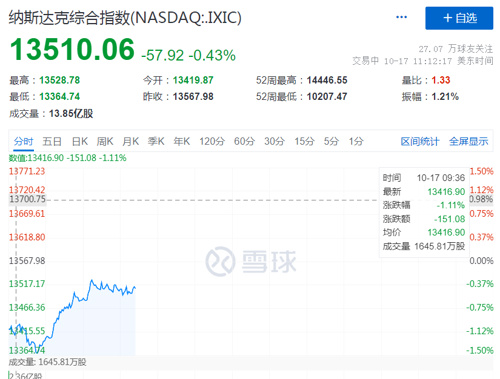Select the 年K yearly chart tab
Image resolution: width=500 pixels, height=379 pixels.
(182, 141)
